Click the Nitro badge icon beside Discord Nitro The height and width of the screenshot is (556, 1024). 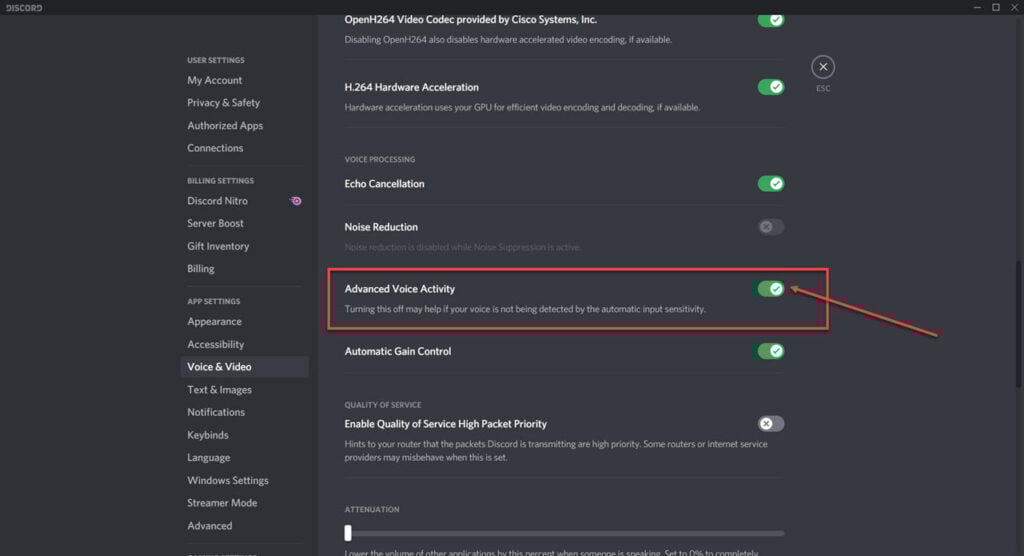[296, 201]
